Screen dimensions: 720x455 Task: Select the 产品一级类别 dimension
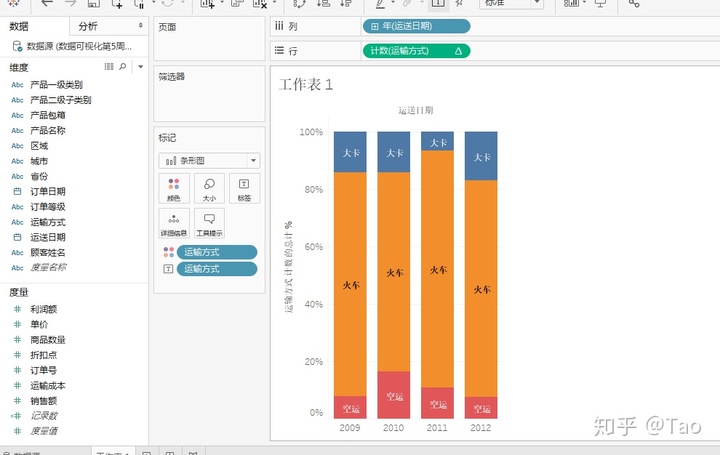[x=56, y=84]
